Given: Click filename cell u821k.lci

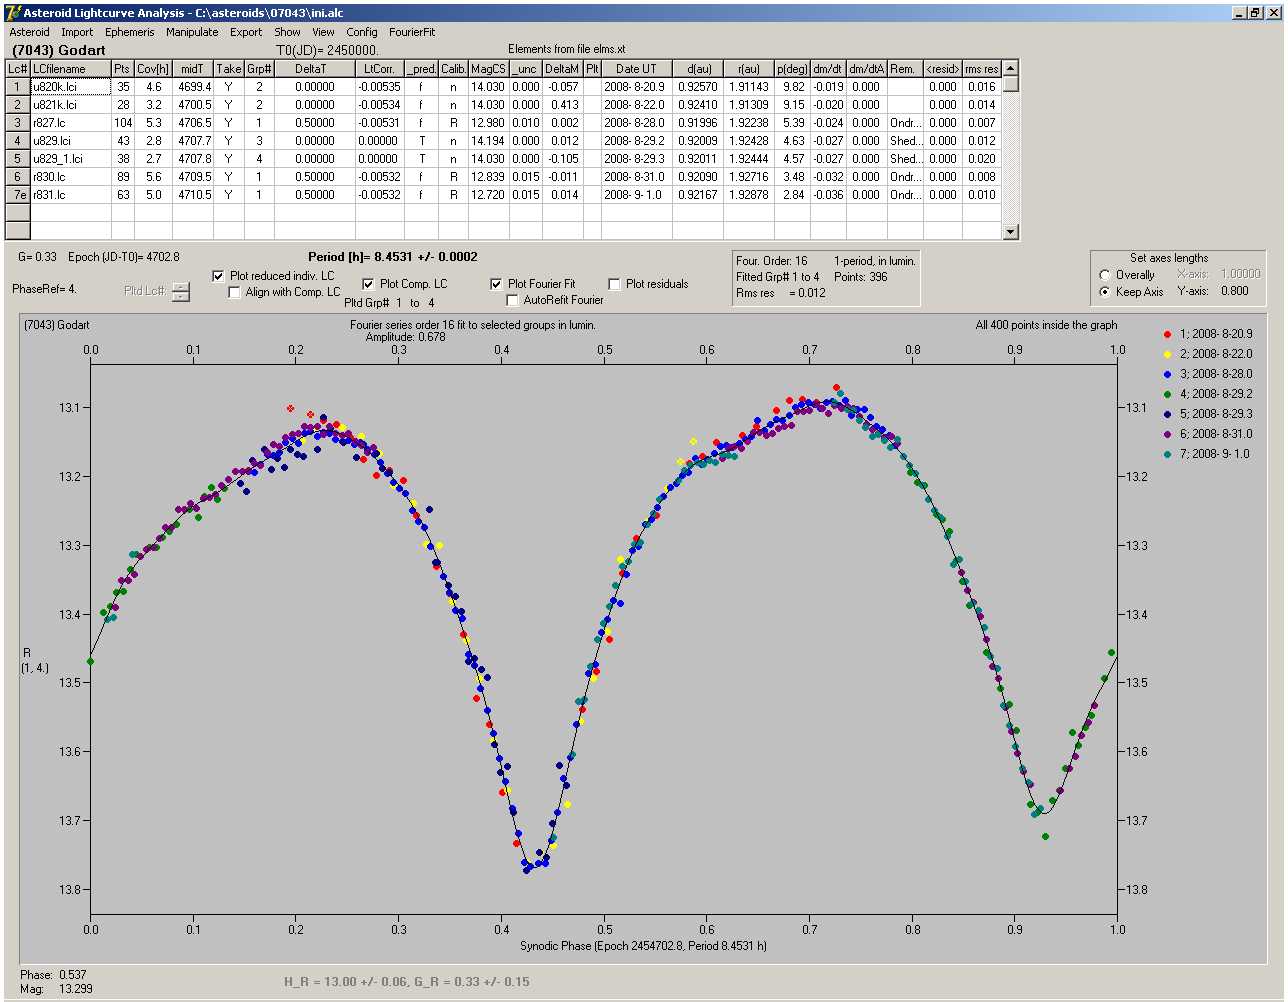Looking at the screenshot, I should point(71,105).
